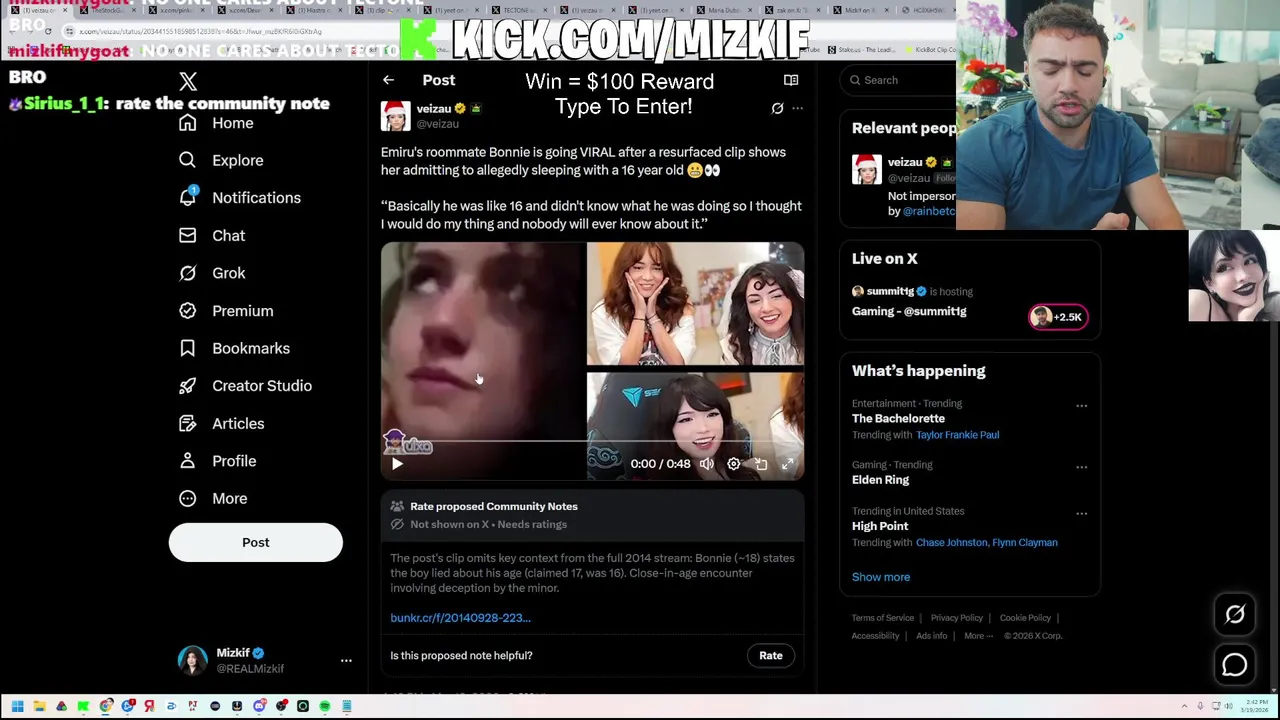Click the Grok explain icon on the post
This screenshot has height=720, width=1280.
[777, 108]
